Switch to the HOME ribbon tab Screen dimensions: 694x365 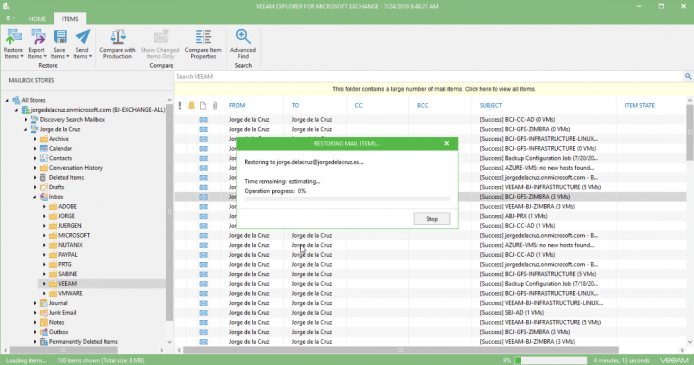pos(37,19)
